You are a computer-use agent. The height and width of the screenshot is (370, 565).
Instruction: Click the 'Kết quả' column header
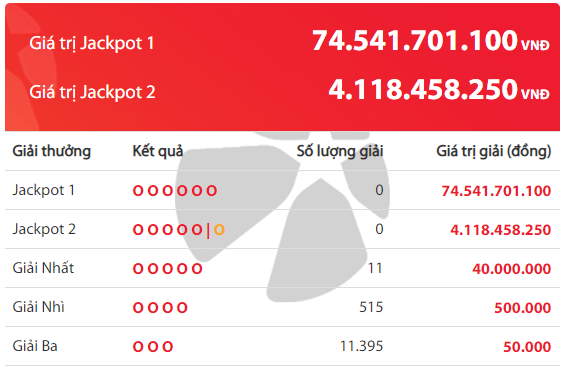coord(158,151)
